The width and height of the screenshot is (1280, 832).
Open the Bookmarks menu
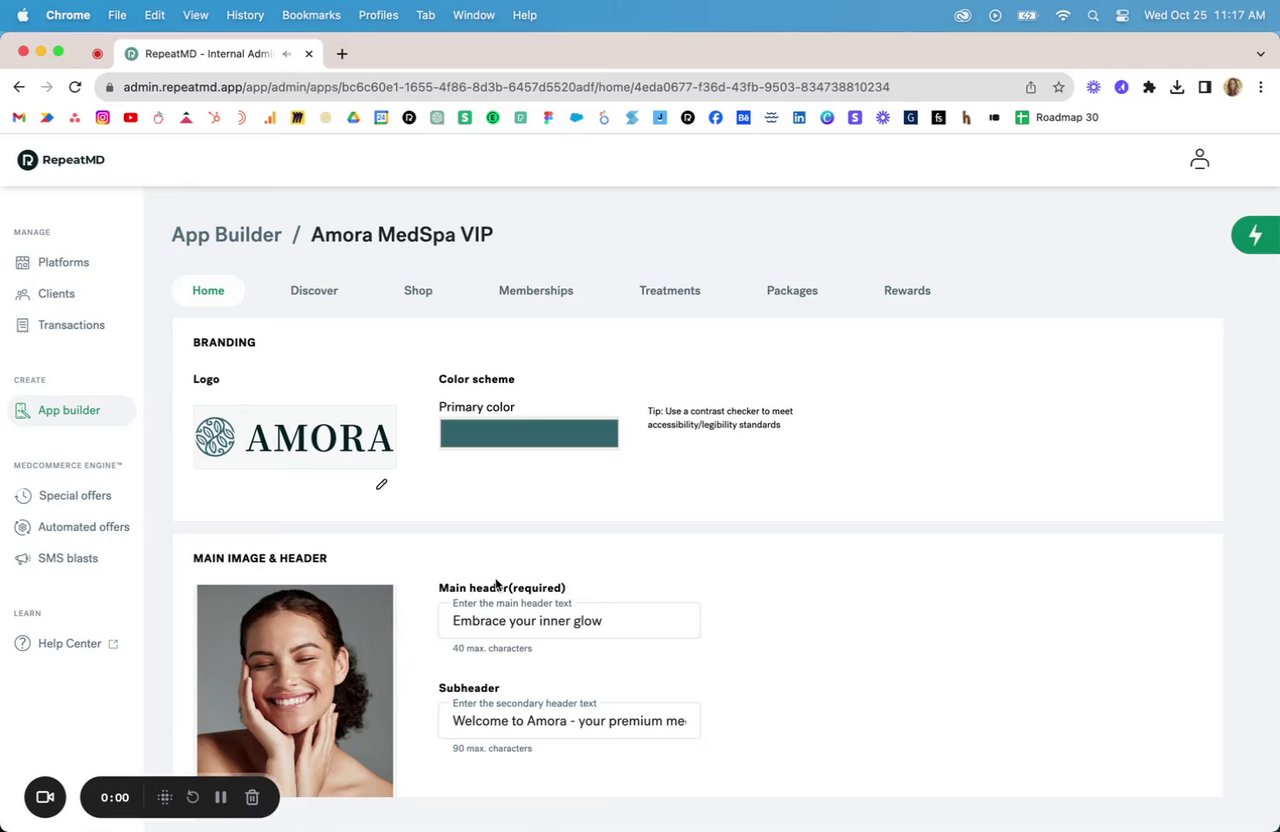[311, 15]
